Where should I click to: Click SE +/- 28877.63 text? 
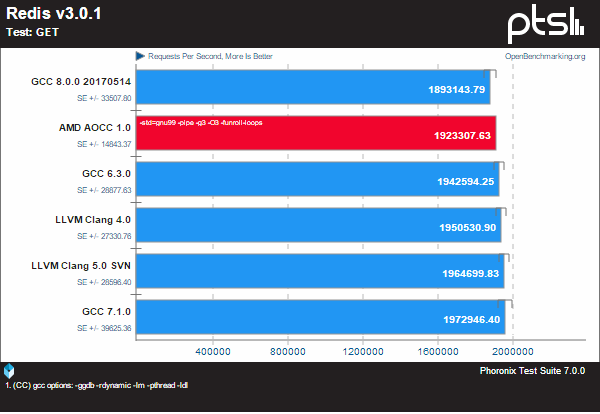tap(104, 190)
